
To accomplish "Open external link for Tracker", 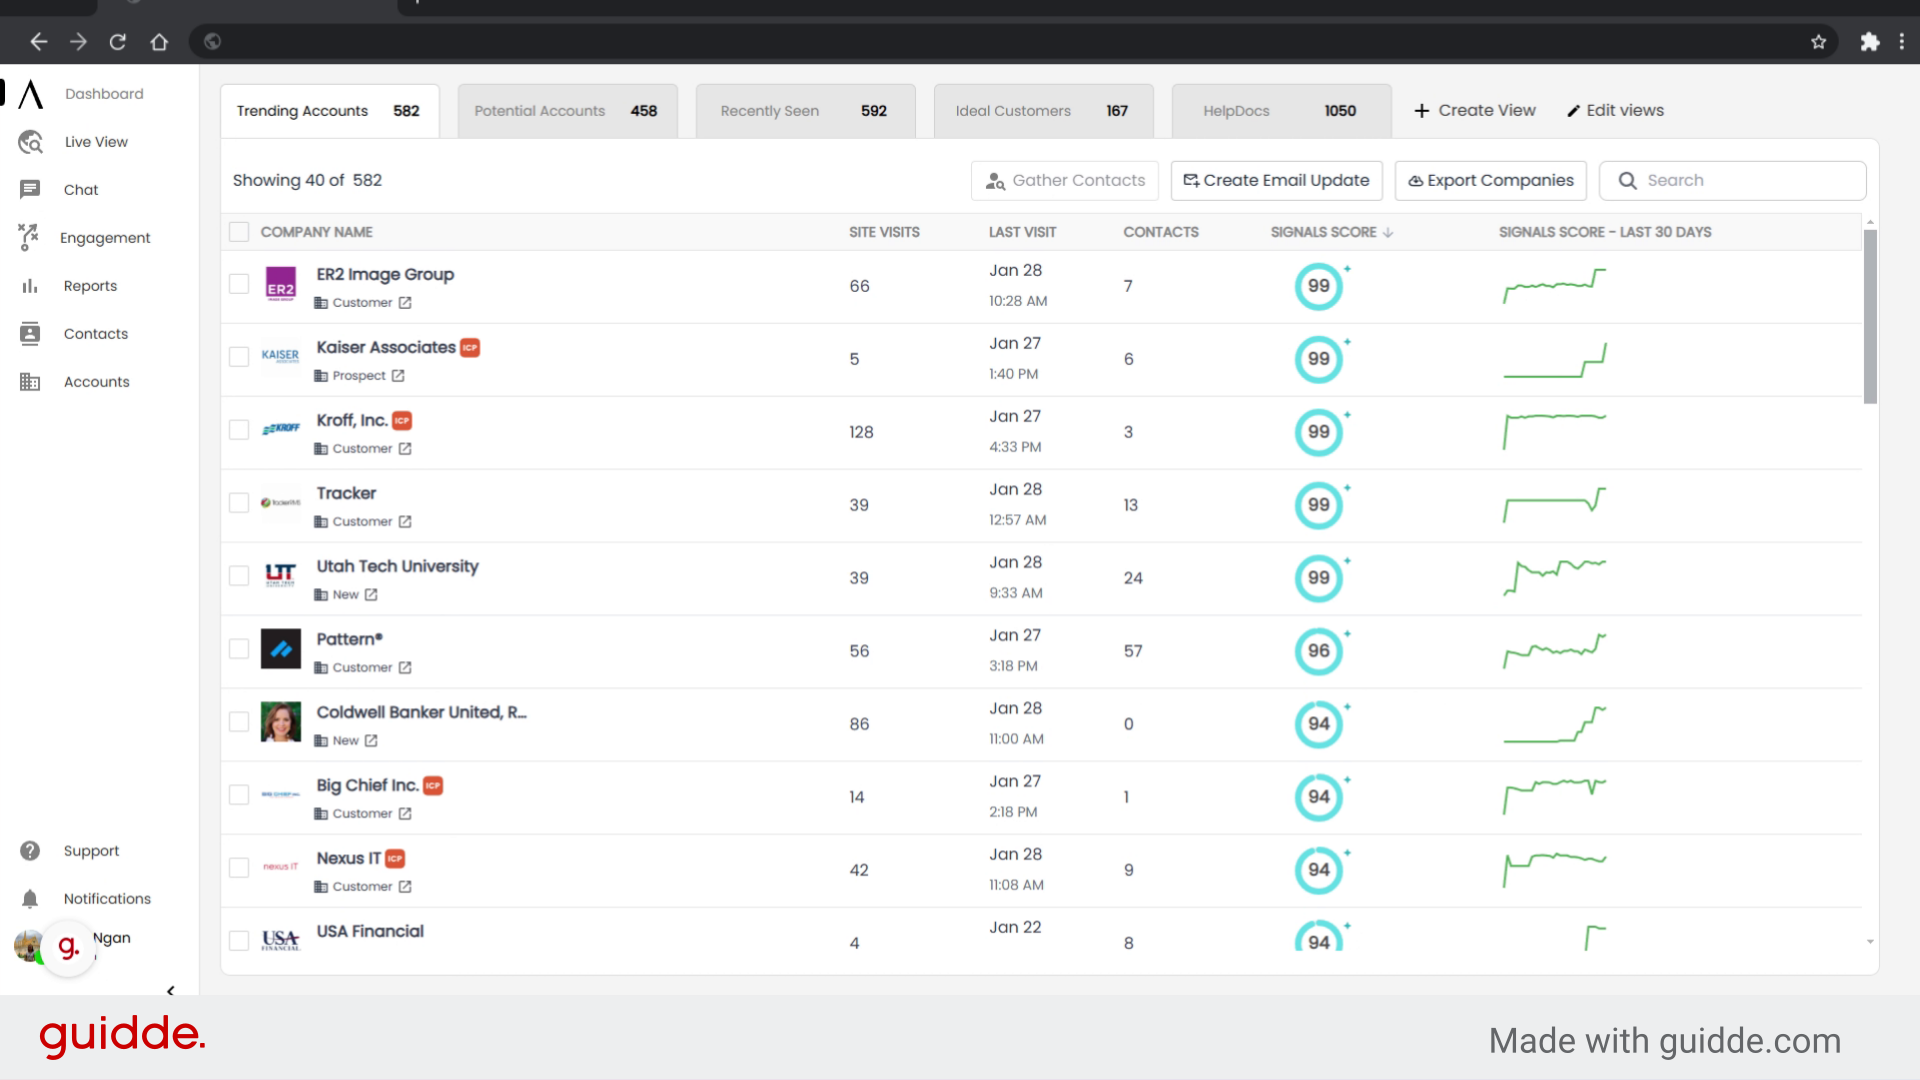I will click(x=405, y=522).
